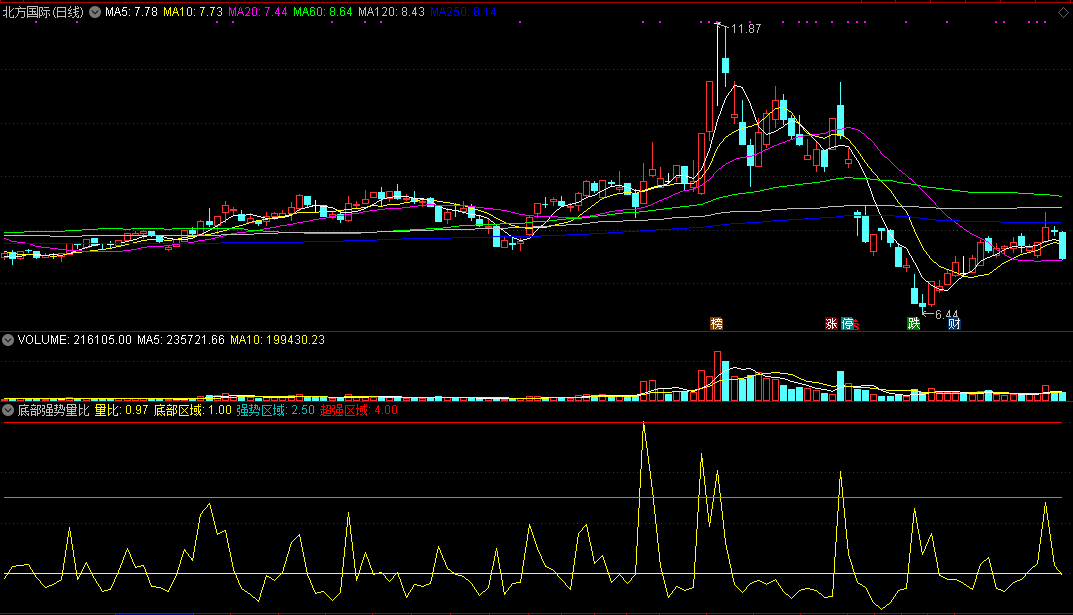Viewport: 1073px width, 615px height.
Task: Select the MA20: 7.44 label
Action: tap(257, 12)
